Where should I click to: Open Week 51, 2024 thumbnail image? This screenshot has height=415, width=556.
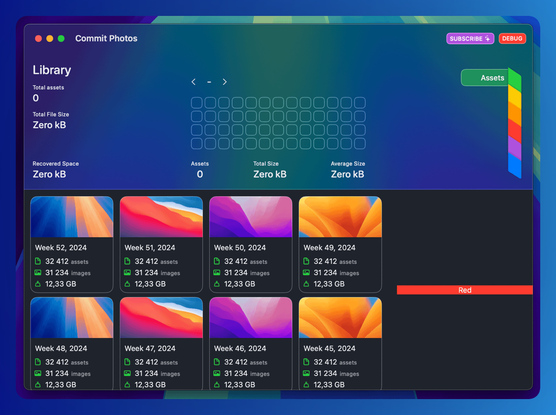161,217
